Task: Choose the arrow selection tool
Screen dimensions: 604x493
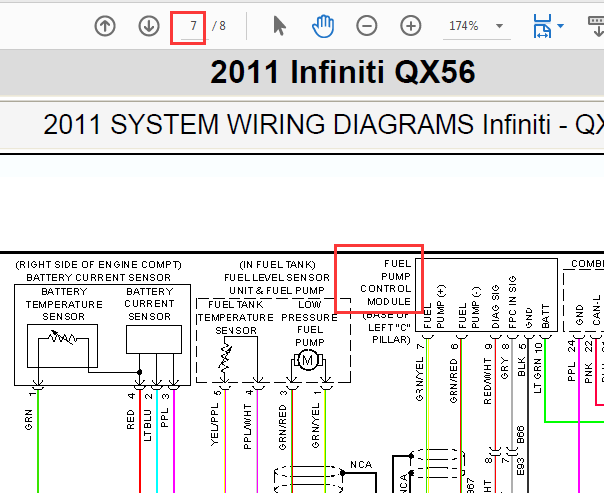Action: (x=280, y=26)
